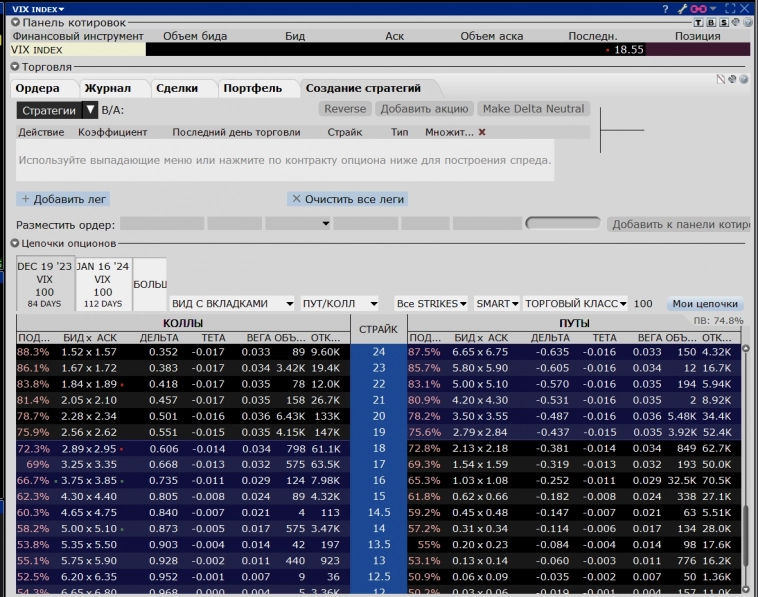The width and height of the screenshot is (758, 597).
Task: Open the ВИД С ВКЛАДКАМИ dropdown
Action: (232, 303)
